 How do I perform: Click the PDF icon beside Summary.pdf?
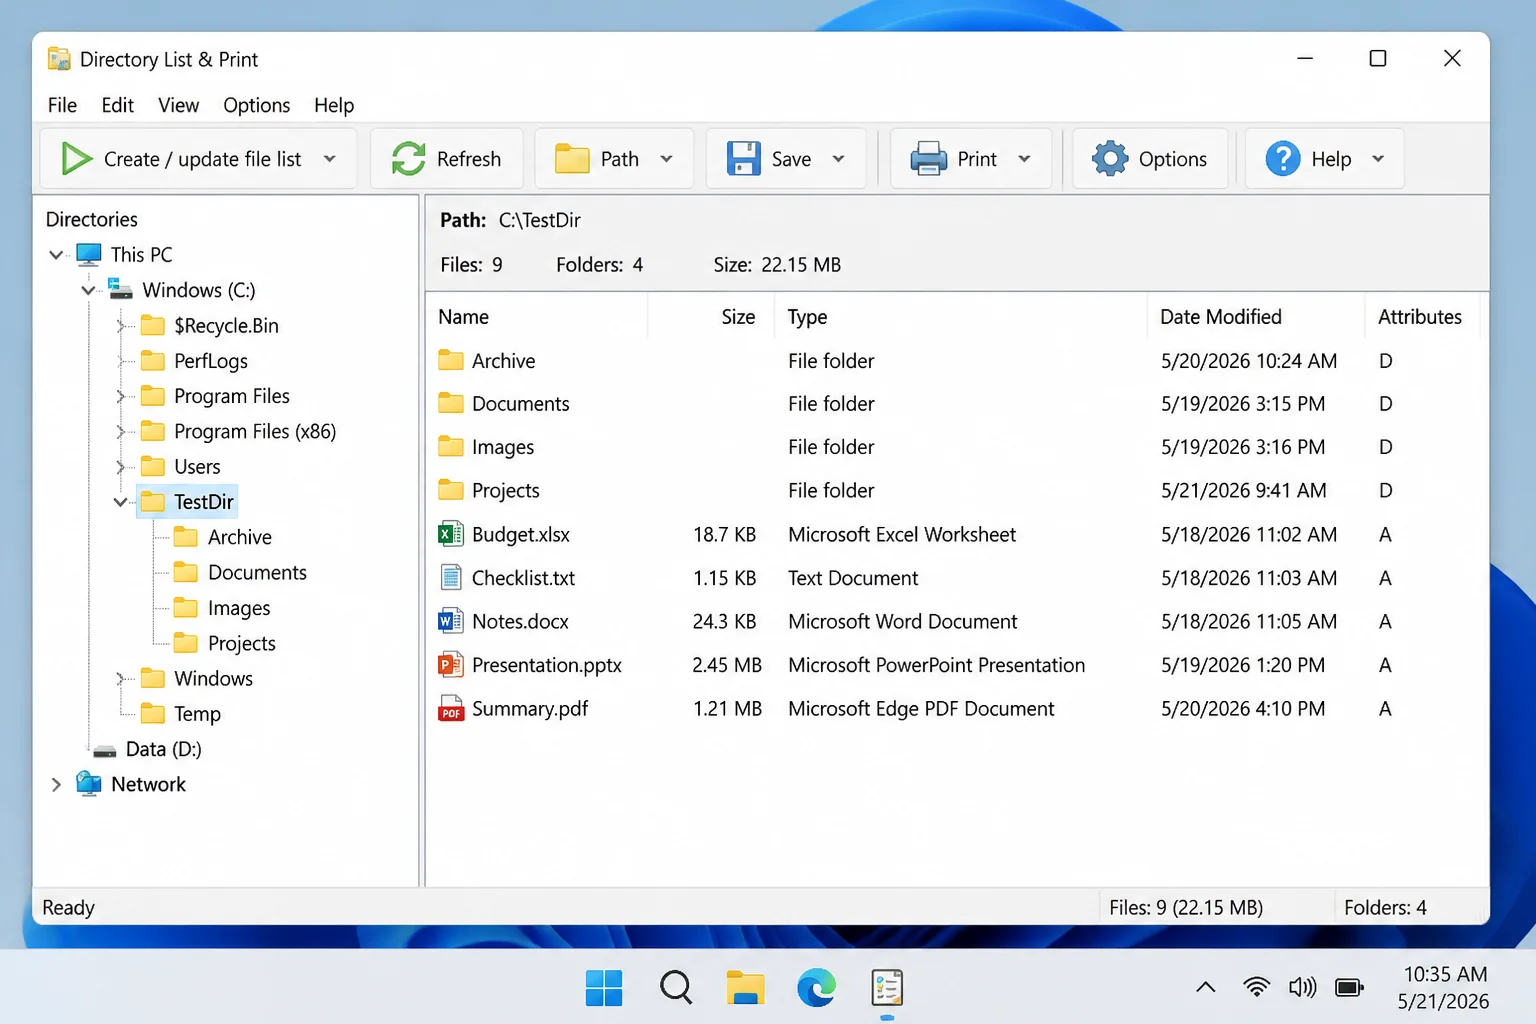451,708
